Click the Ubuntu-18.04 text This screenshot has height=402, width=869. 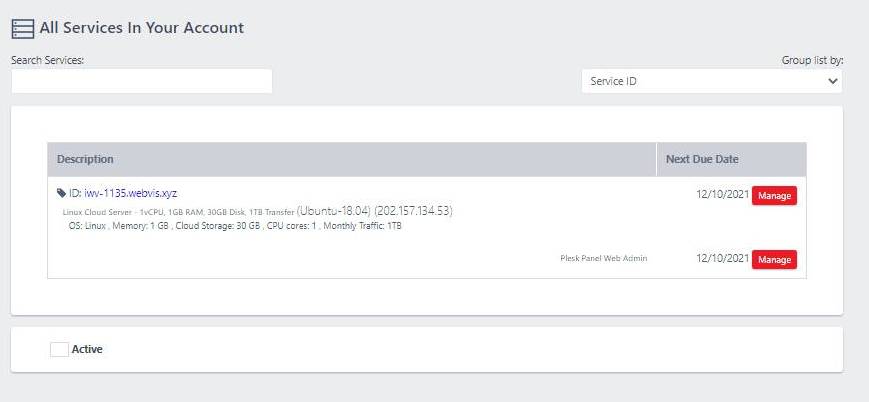coord(334,211)
